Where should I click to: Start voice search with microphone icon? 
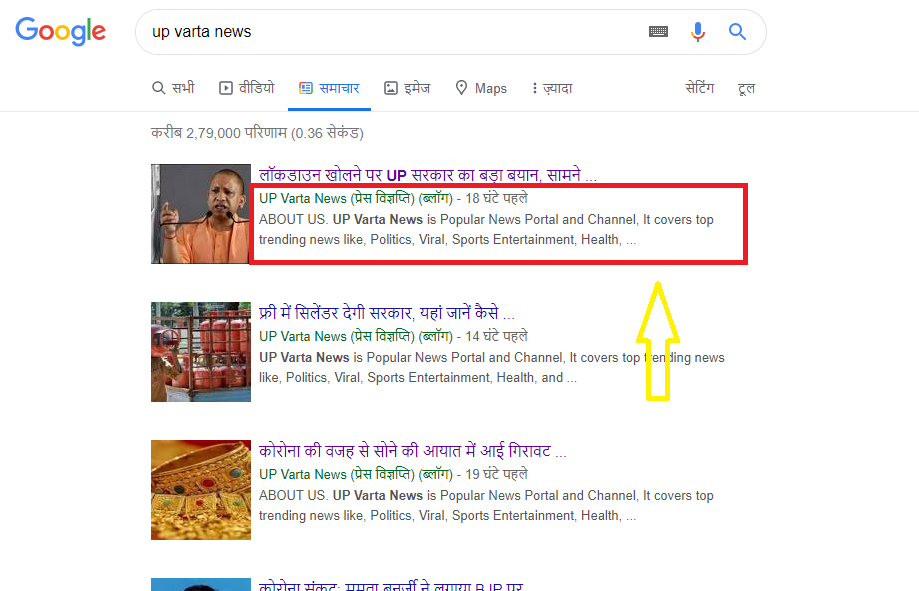click(697, 32)
